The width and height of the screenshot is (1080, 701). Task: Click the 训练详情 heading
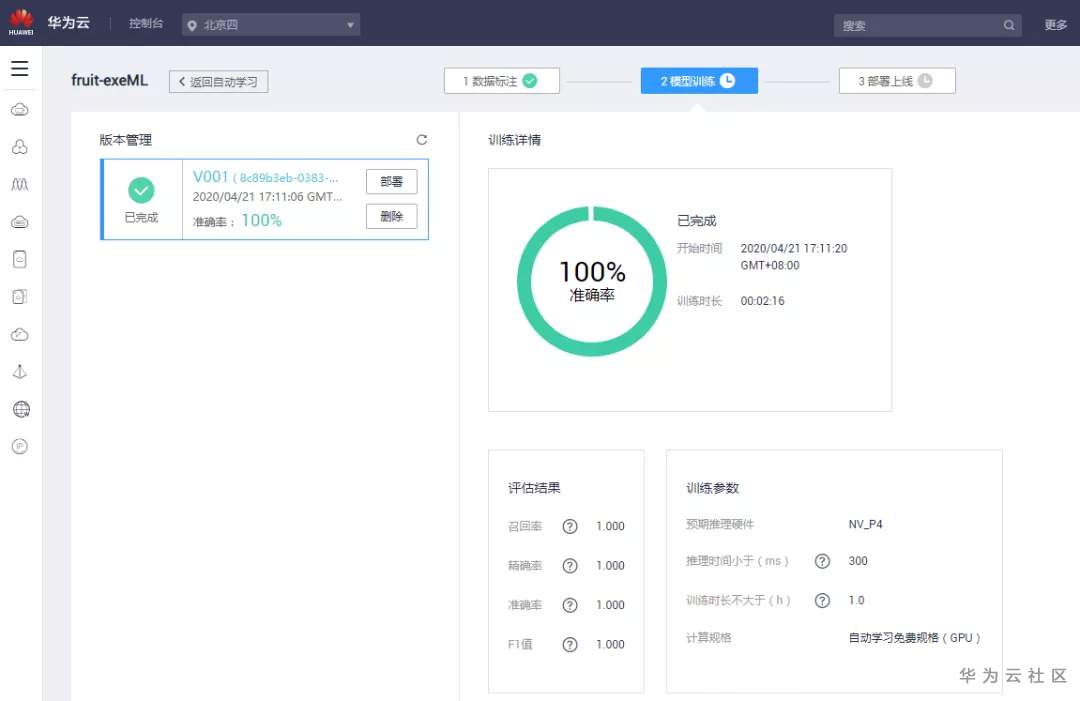(515, 140)
